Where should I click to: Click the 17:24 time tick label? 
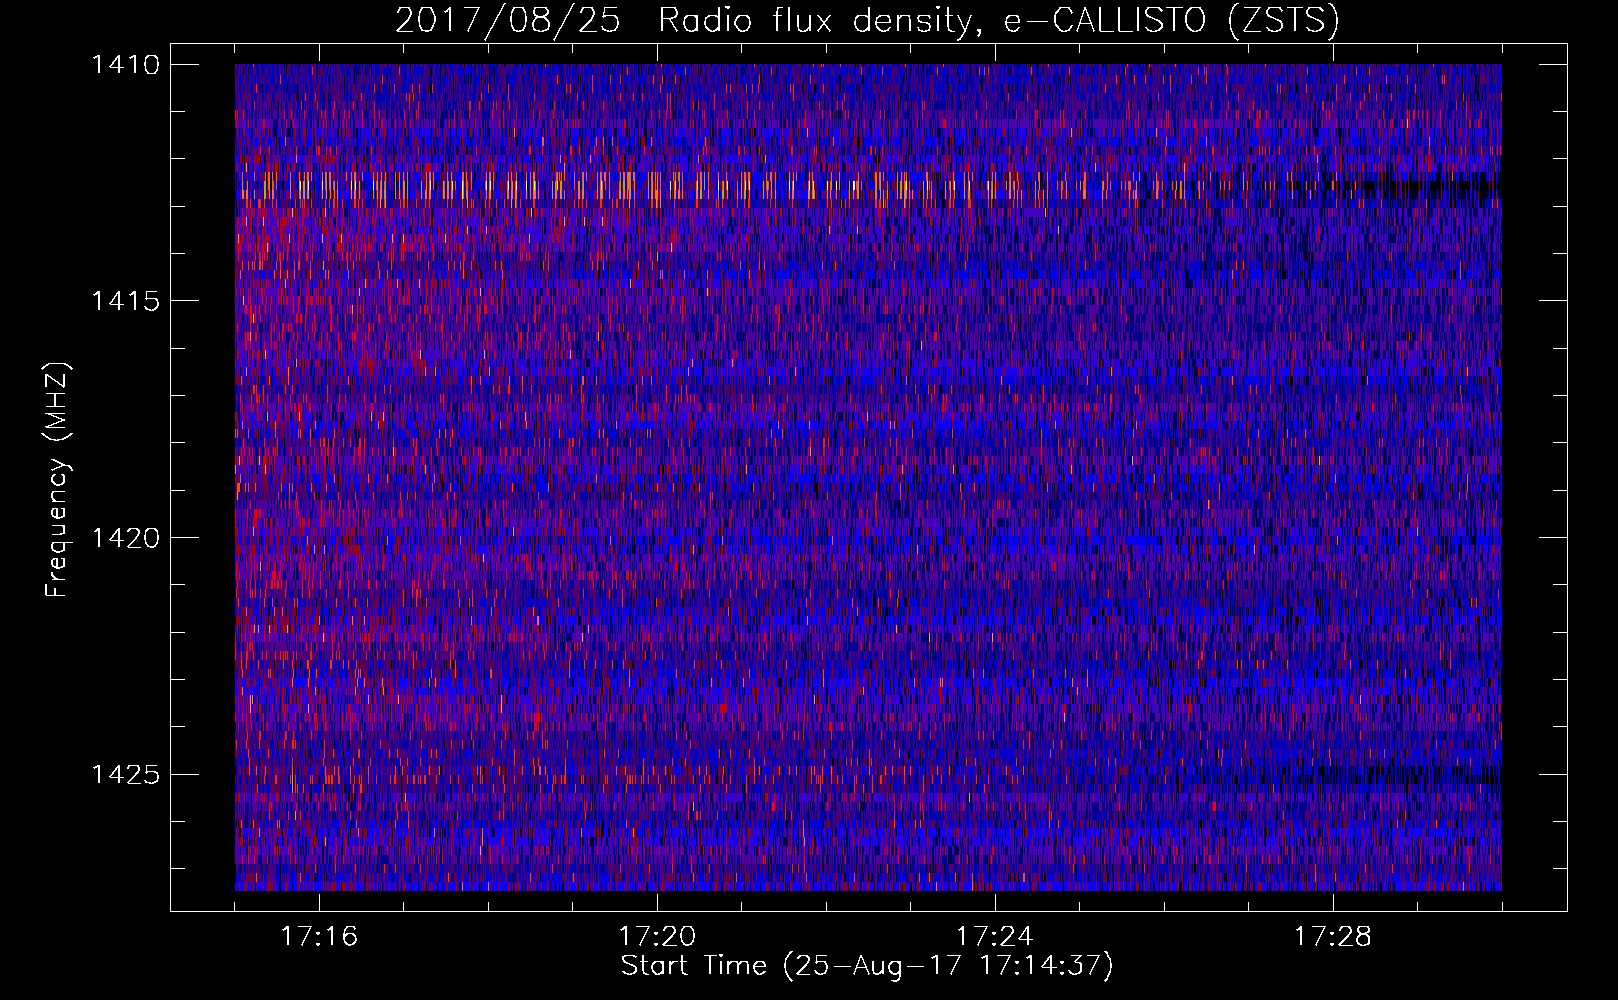(995, 937)
